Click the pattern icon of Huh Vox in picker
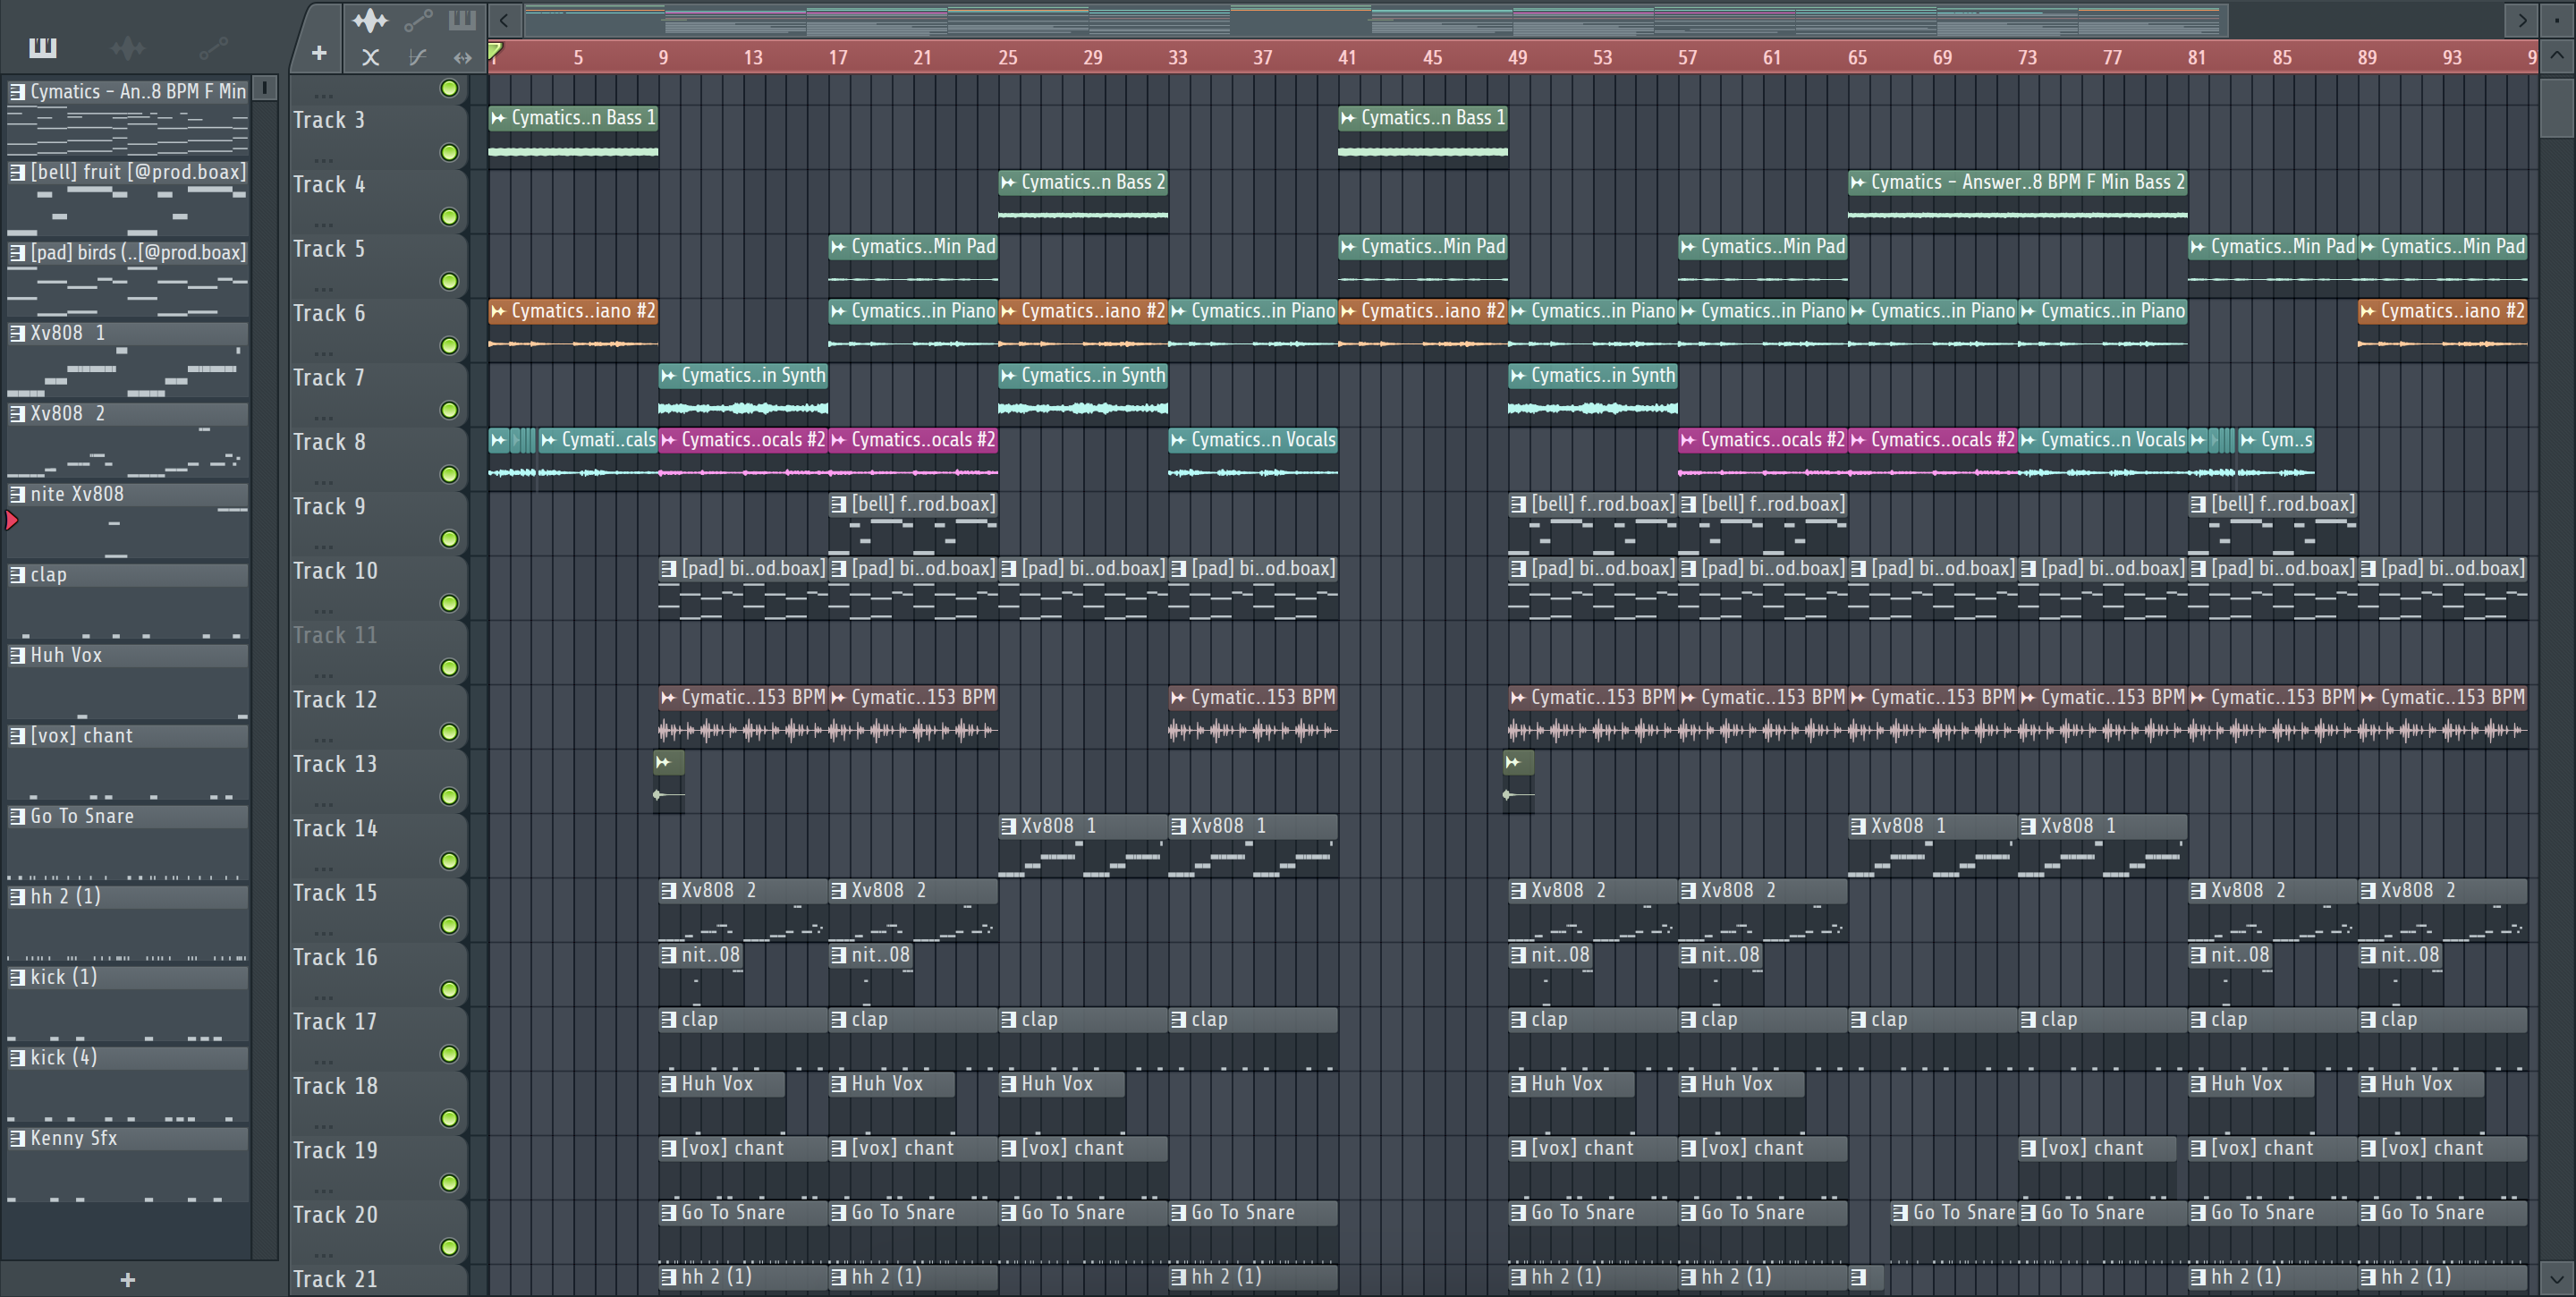Screen dimensions: 2576x1297 tap(17, 655)
